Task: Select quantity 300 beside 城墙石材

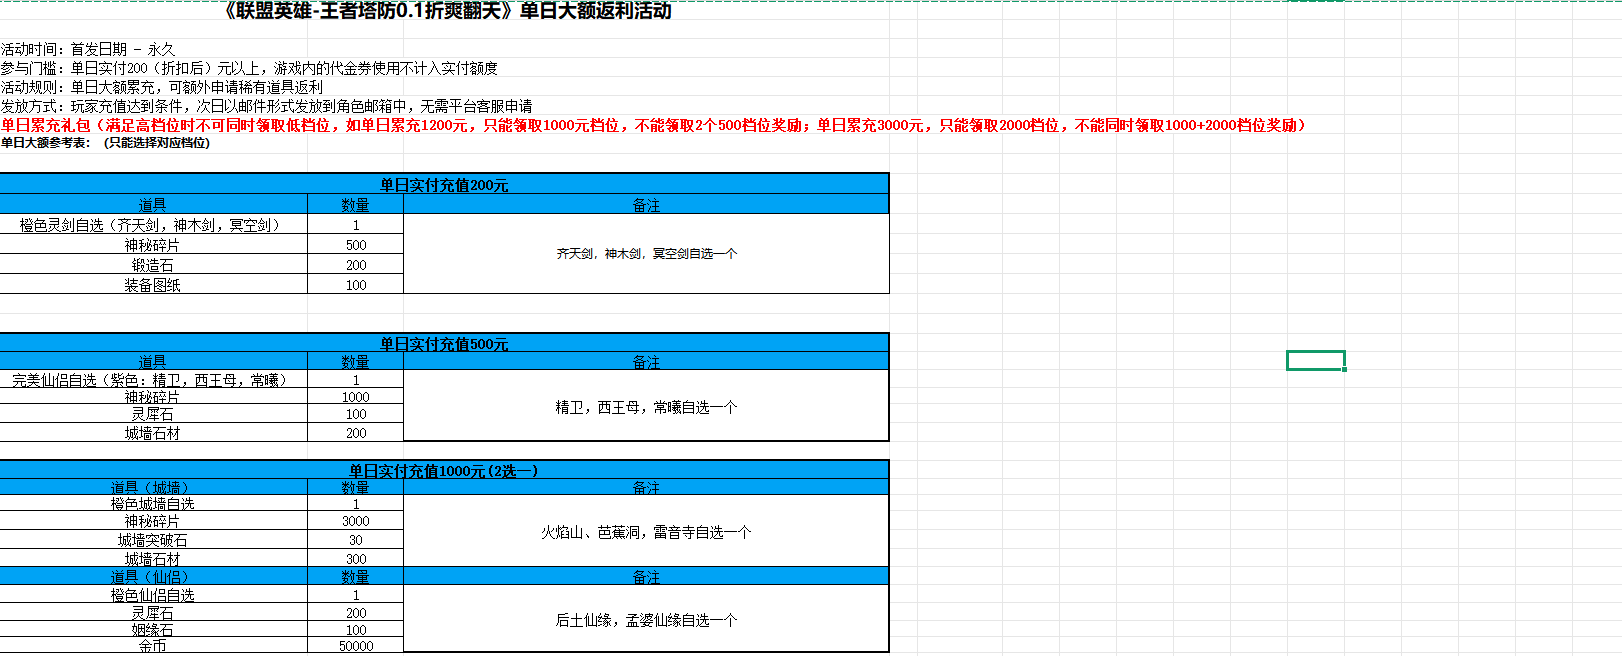Action: click(x=356, y=559)
